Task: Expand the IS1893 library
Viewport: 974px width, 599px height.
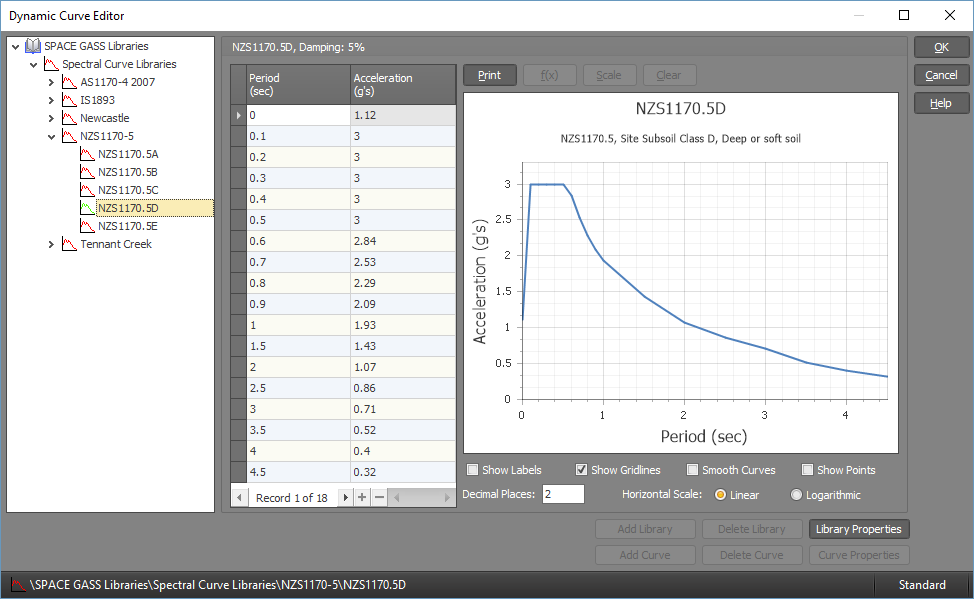Action: (52, 100)
